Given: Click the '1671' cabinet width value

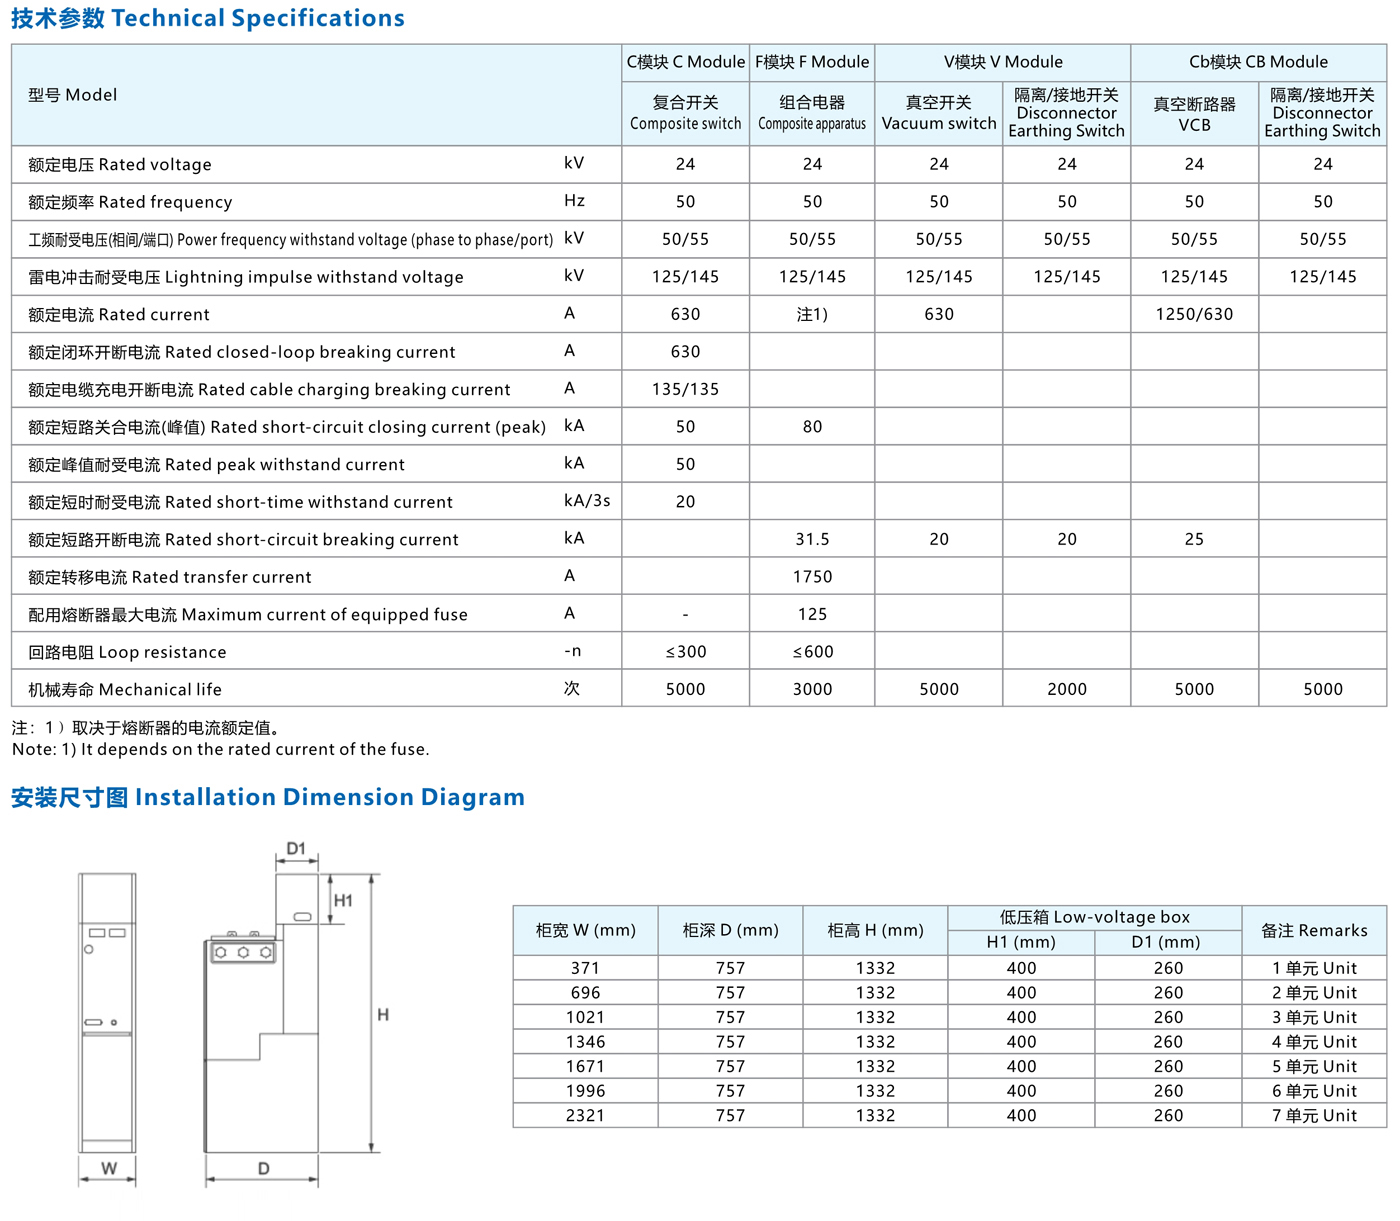Looking at the screenshot, I should pyautogui.click(x=585, y=1066).
